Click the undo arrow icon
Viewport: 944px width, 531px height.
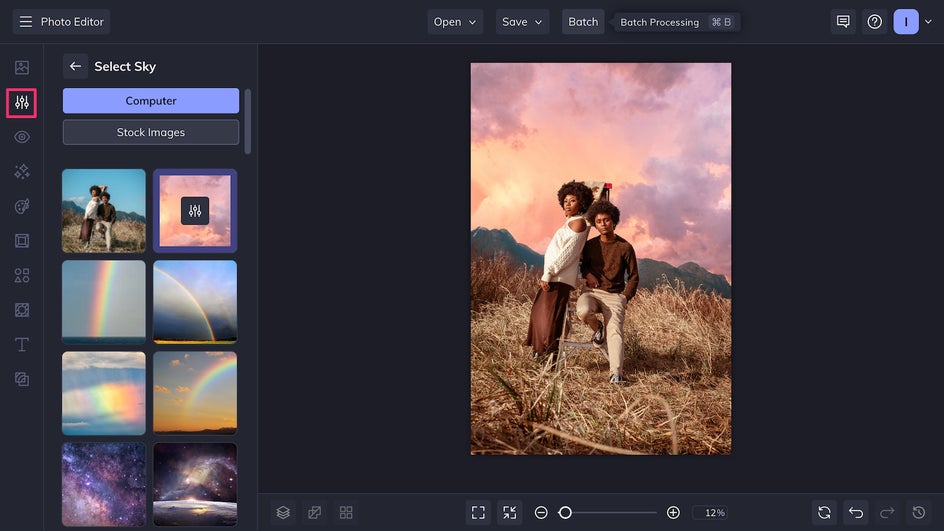pyautogui.click(x=856, y=512)
